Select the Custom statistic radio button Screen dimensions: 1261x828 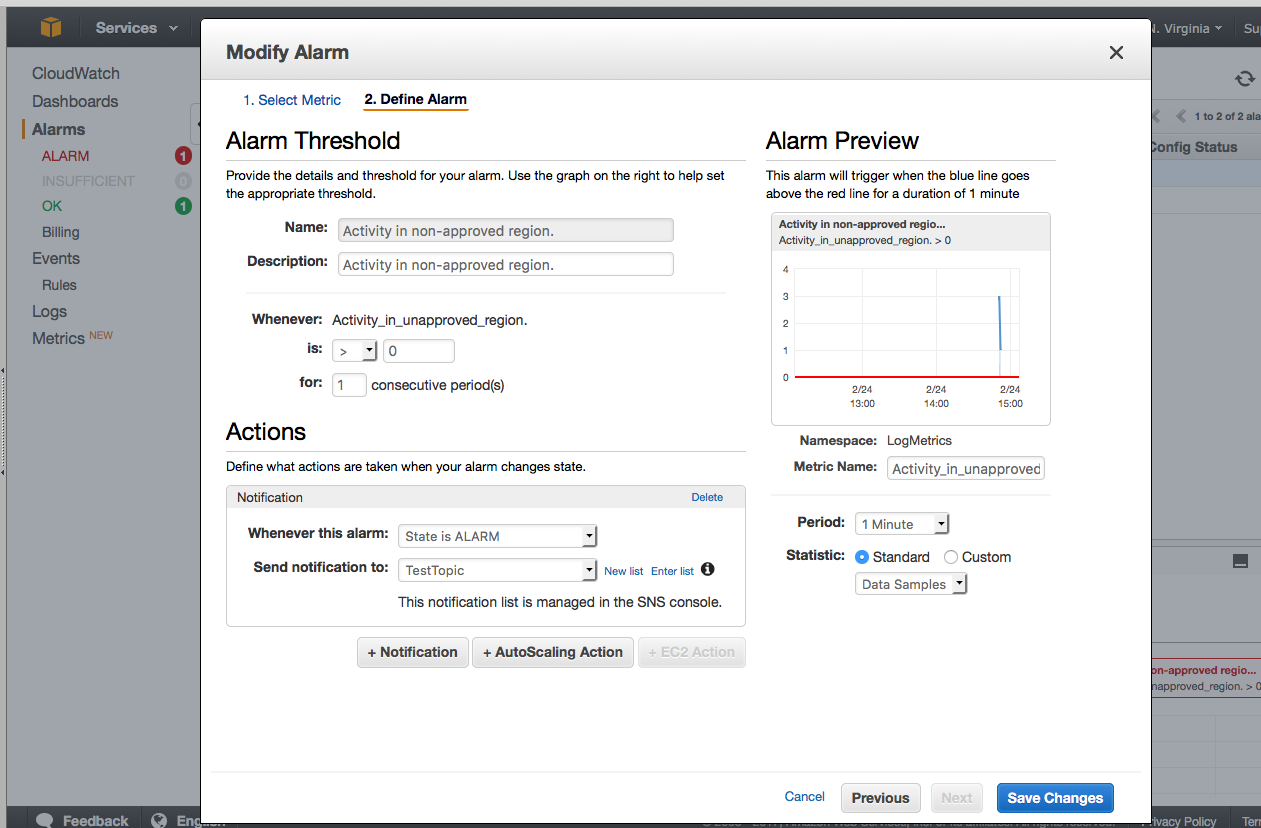click(951, 557)
